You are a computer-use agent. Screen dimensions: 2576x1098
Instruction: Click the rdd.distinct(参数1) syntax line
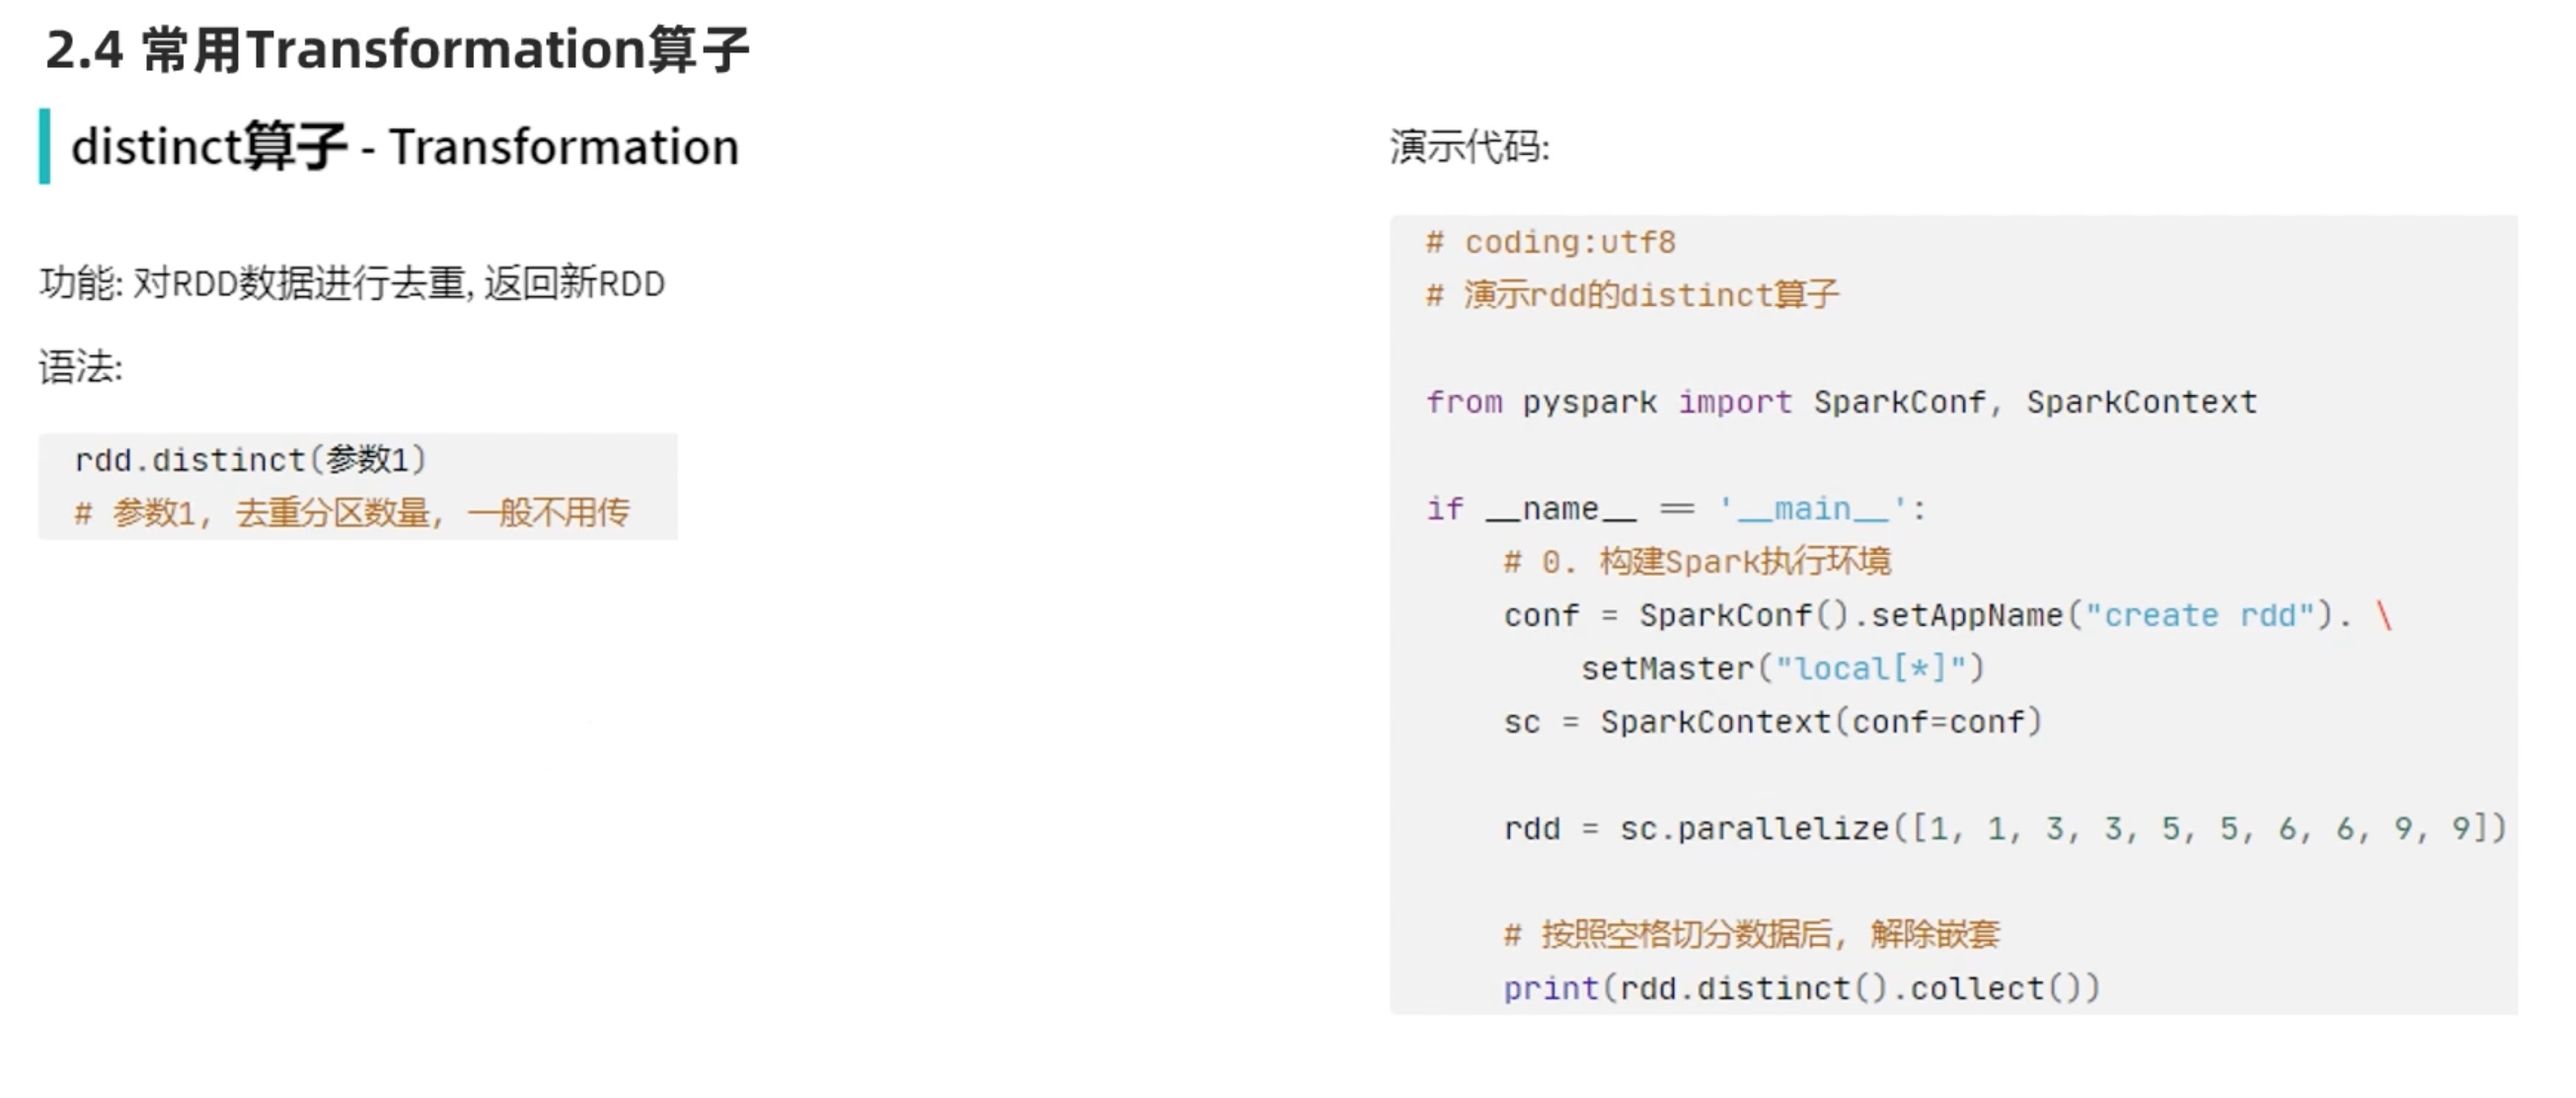pos(251,460)
